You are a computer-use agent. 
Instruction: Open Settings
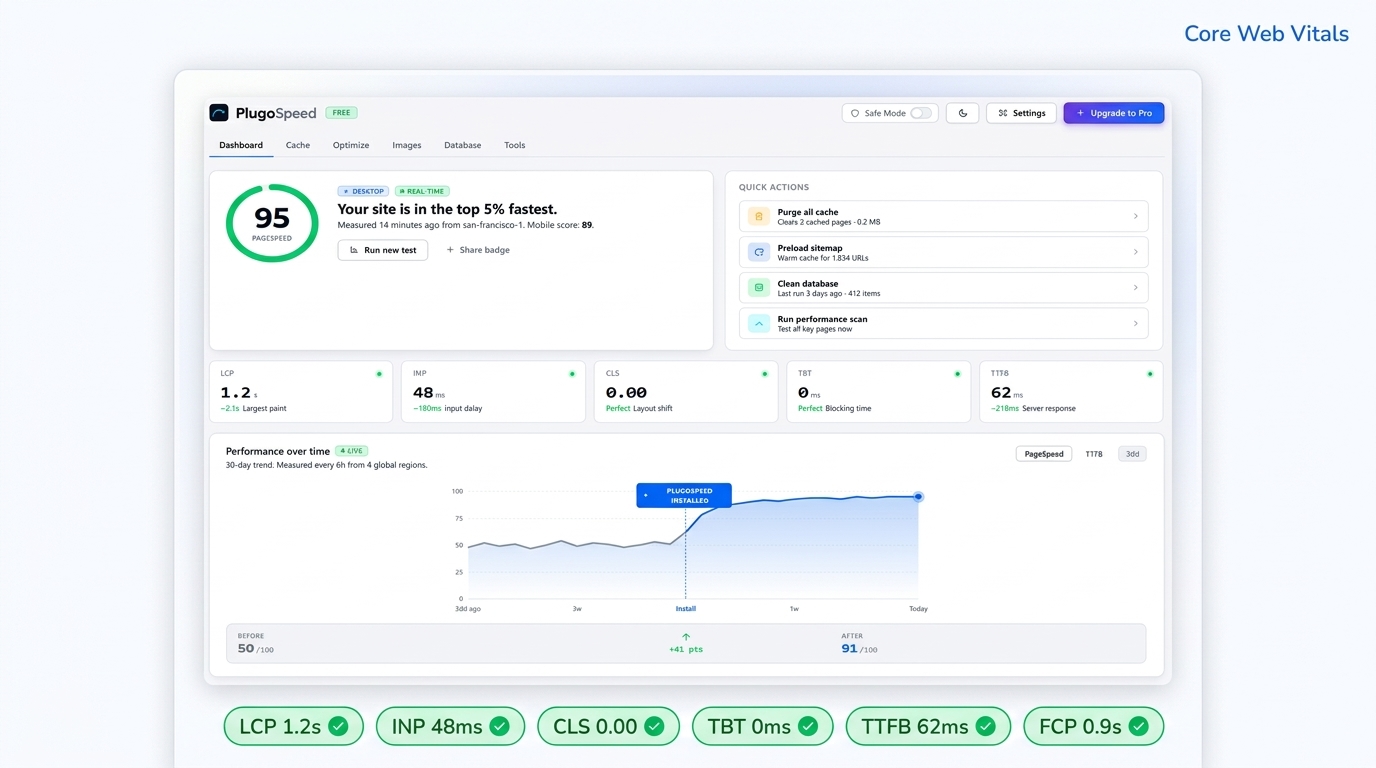point(1021,113)
